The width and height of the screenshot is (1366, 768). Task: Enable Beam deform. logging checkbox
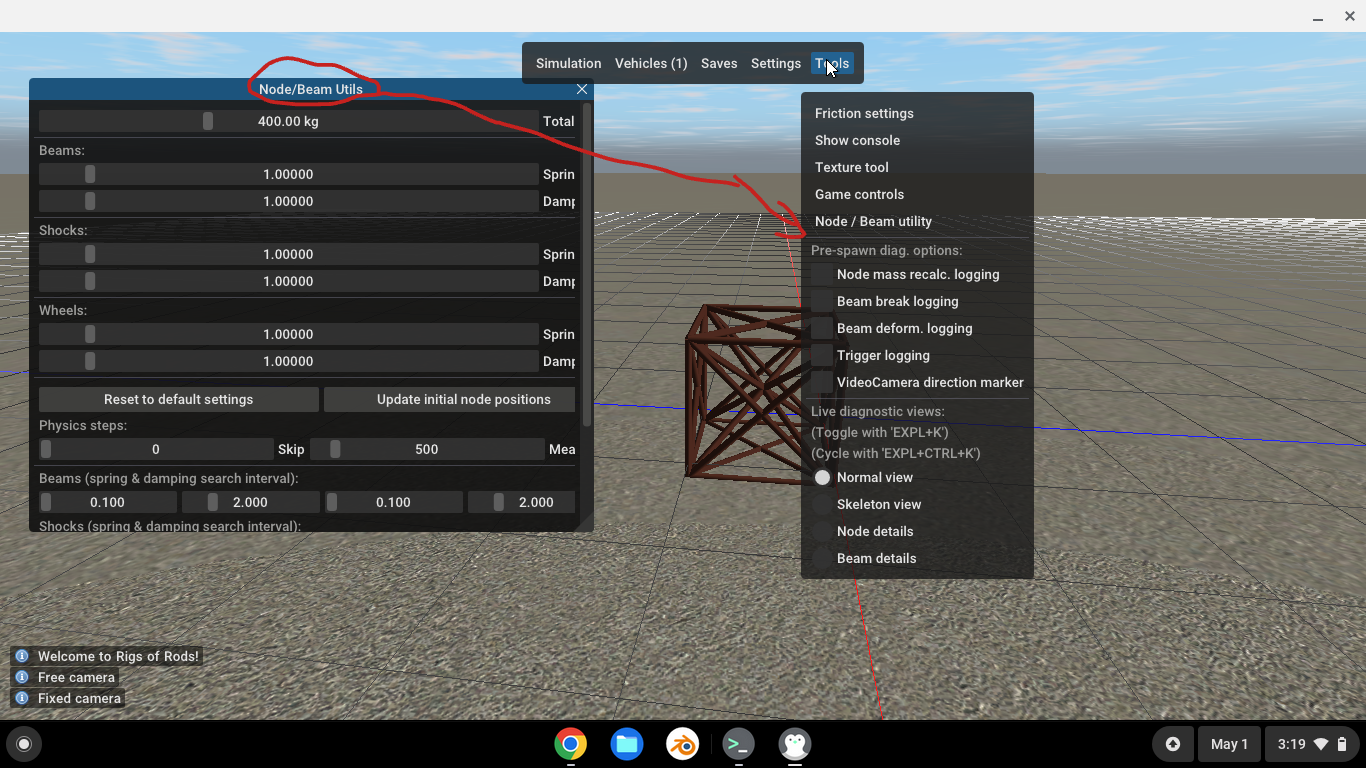coord(822,328)
